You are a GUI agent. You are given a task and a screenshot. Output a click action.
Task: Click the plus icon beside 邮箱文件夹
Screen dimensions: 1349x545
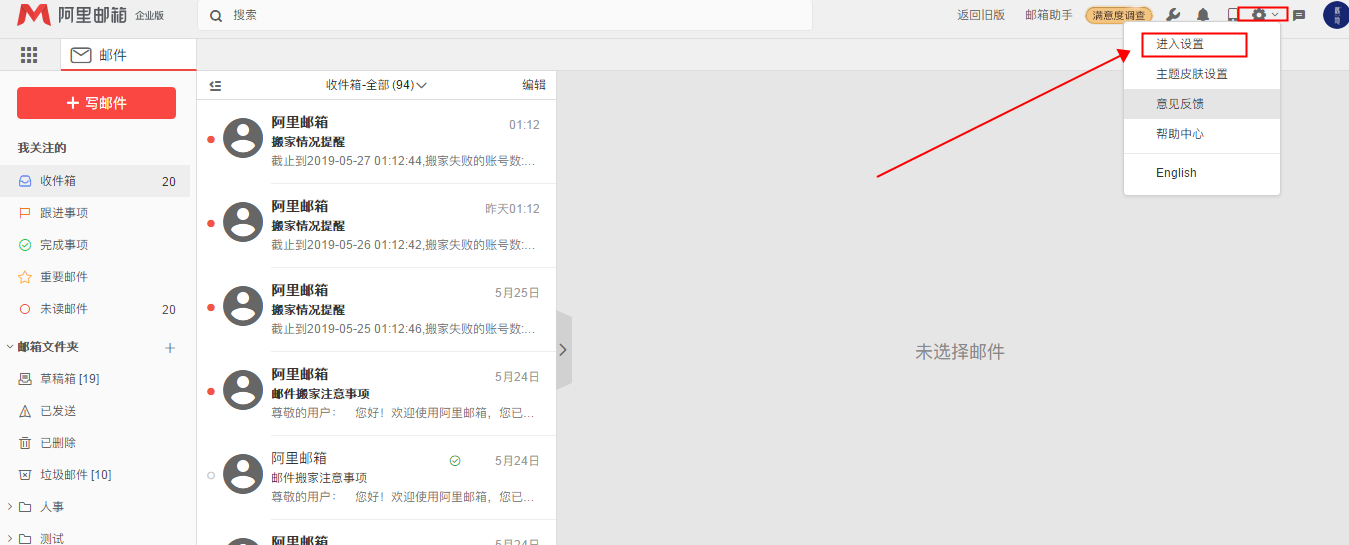(x=170, y=348)
